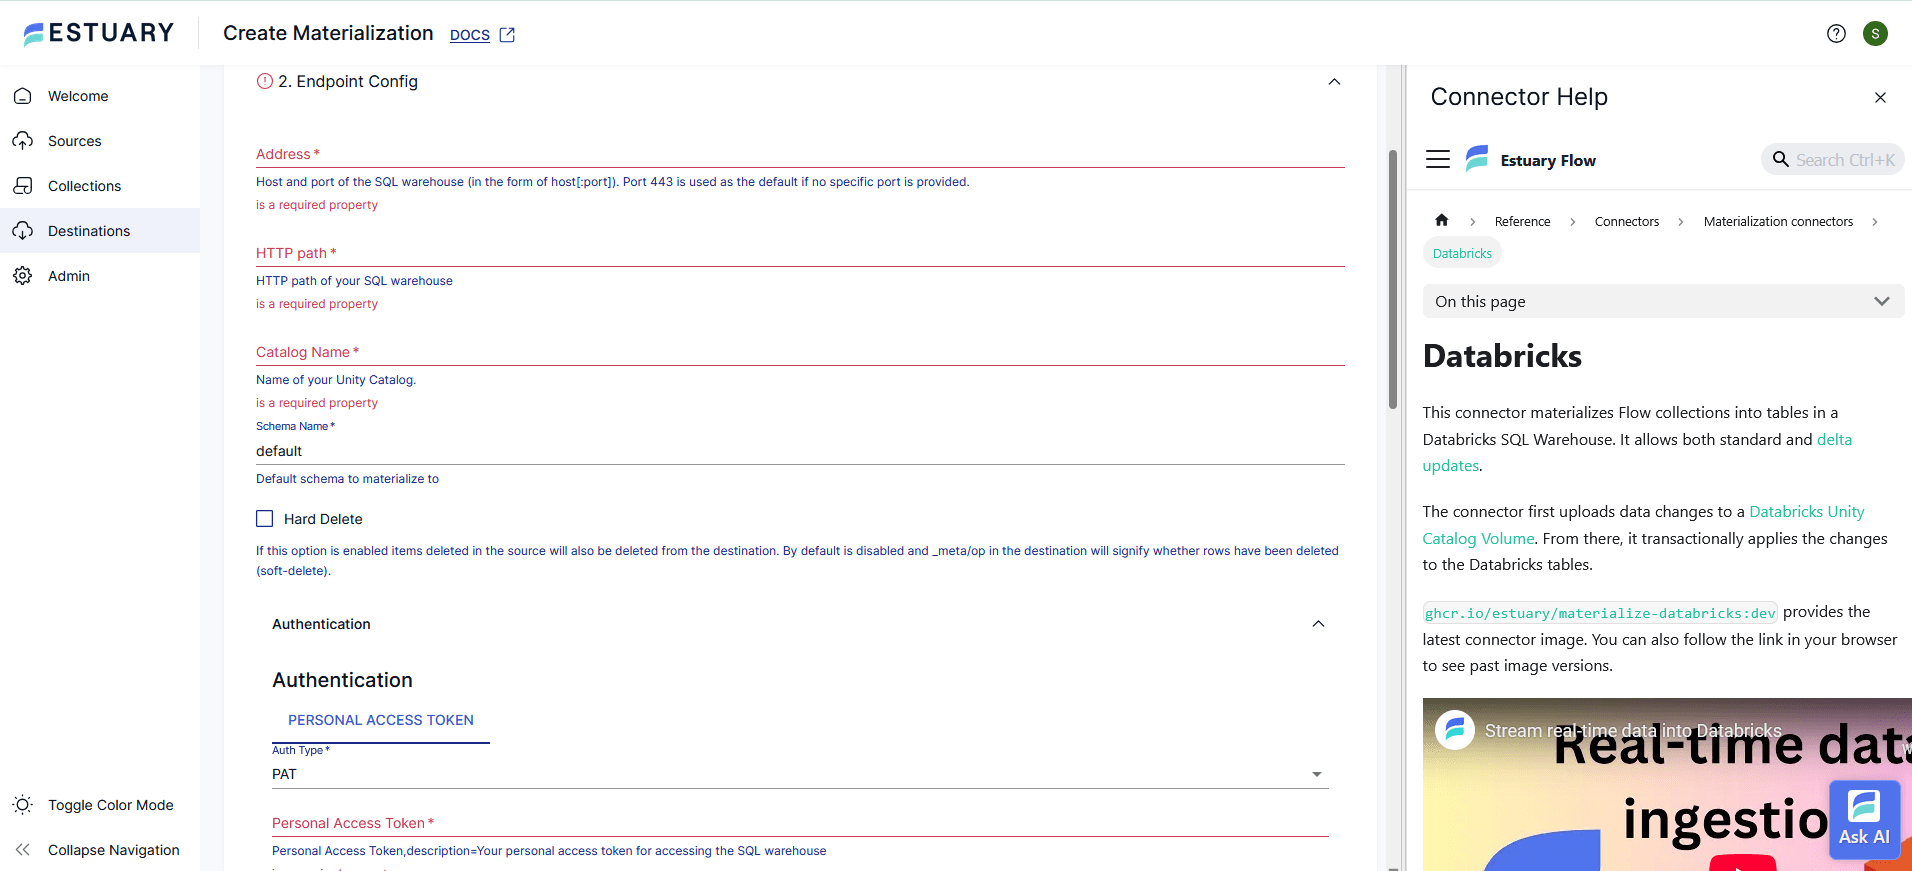This screenshot has width=1912, height=871.
Task: Click the Welcome home icon in sidebar
Action: click(x=23, y=96)
